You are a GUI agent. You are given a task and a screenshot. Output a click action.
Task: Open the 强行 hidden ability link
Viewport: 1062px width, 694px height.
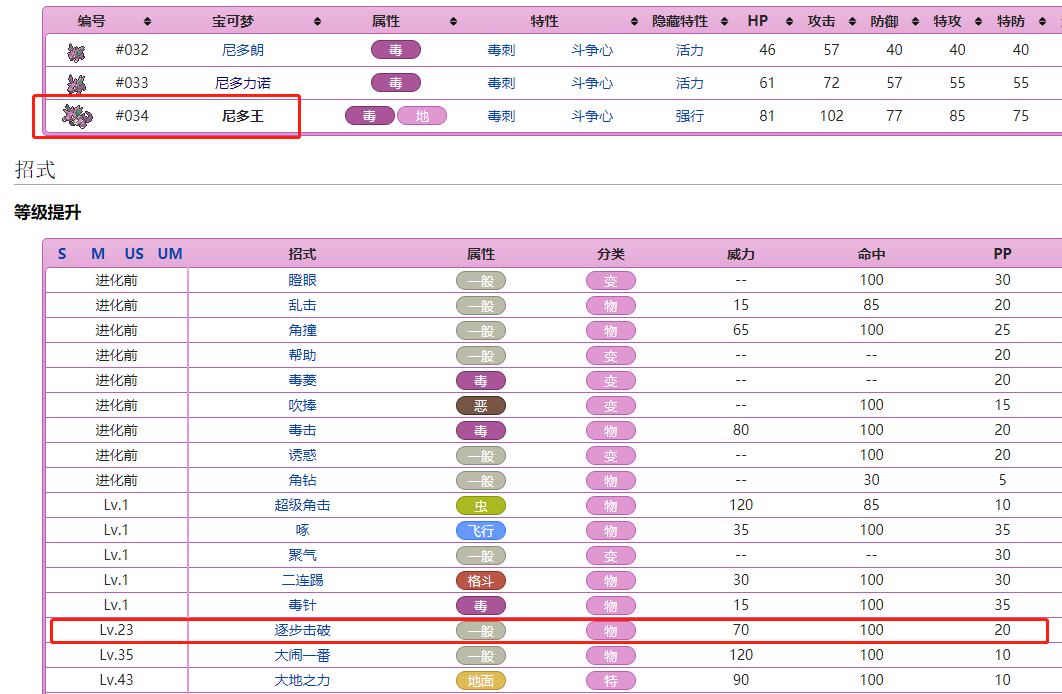click(x=689, y=116)
